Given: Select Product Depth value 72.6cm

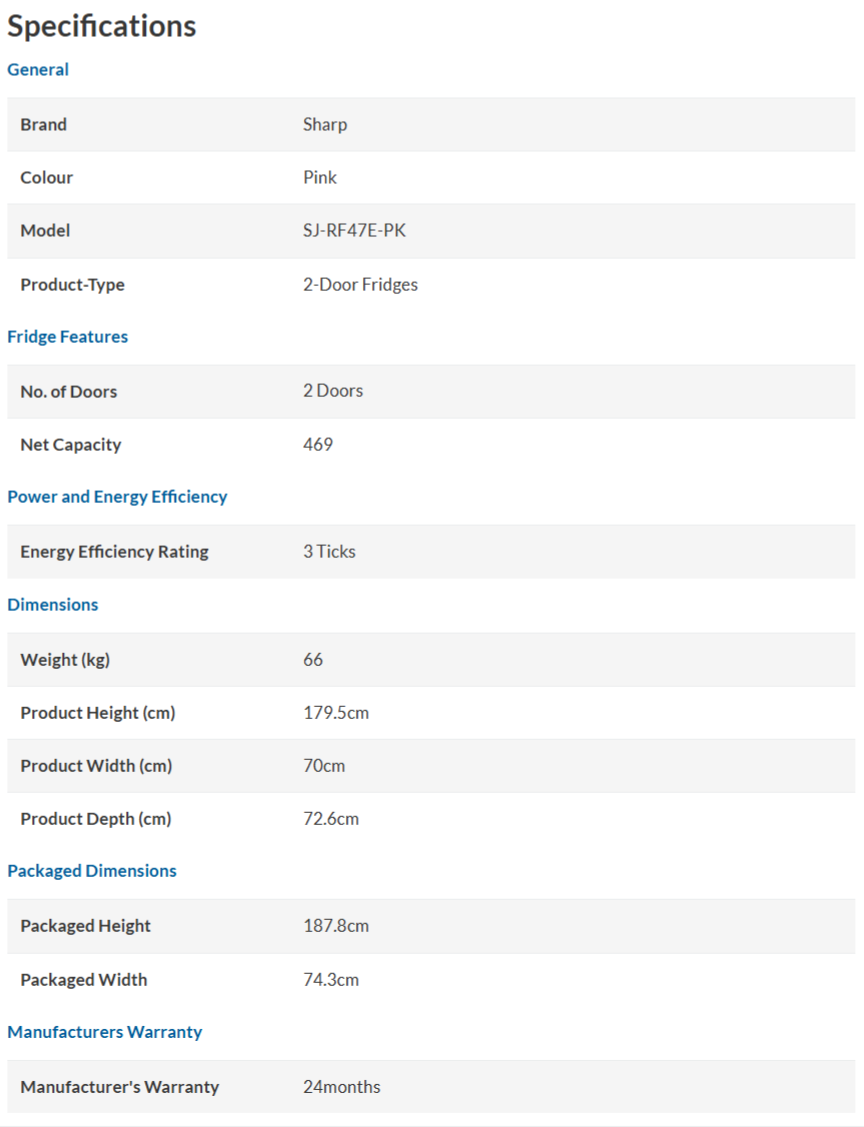Looking at the screenshot, I should click(331, 819).
